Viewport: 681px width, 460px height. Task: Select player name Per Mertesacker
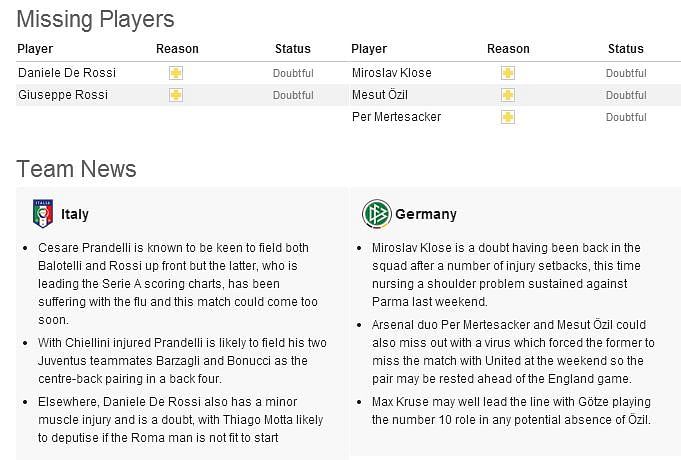coord(397,116)
